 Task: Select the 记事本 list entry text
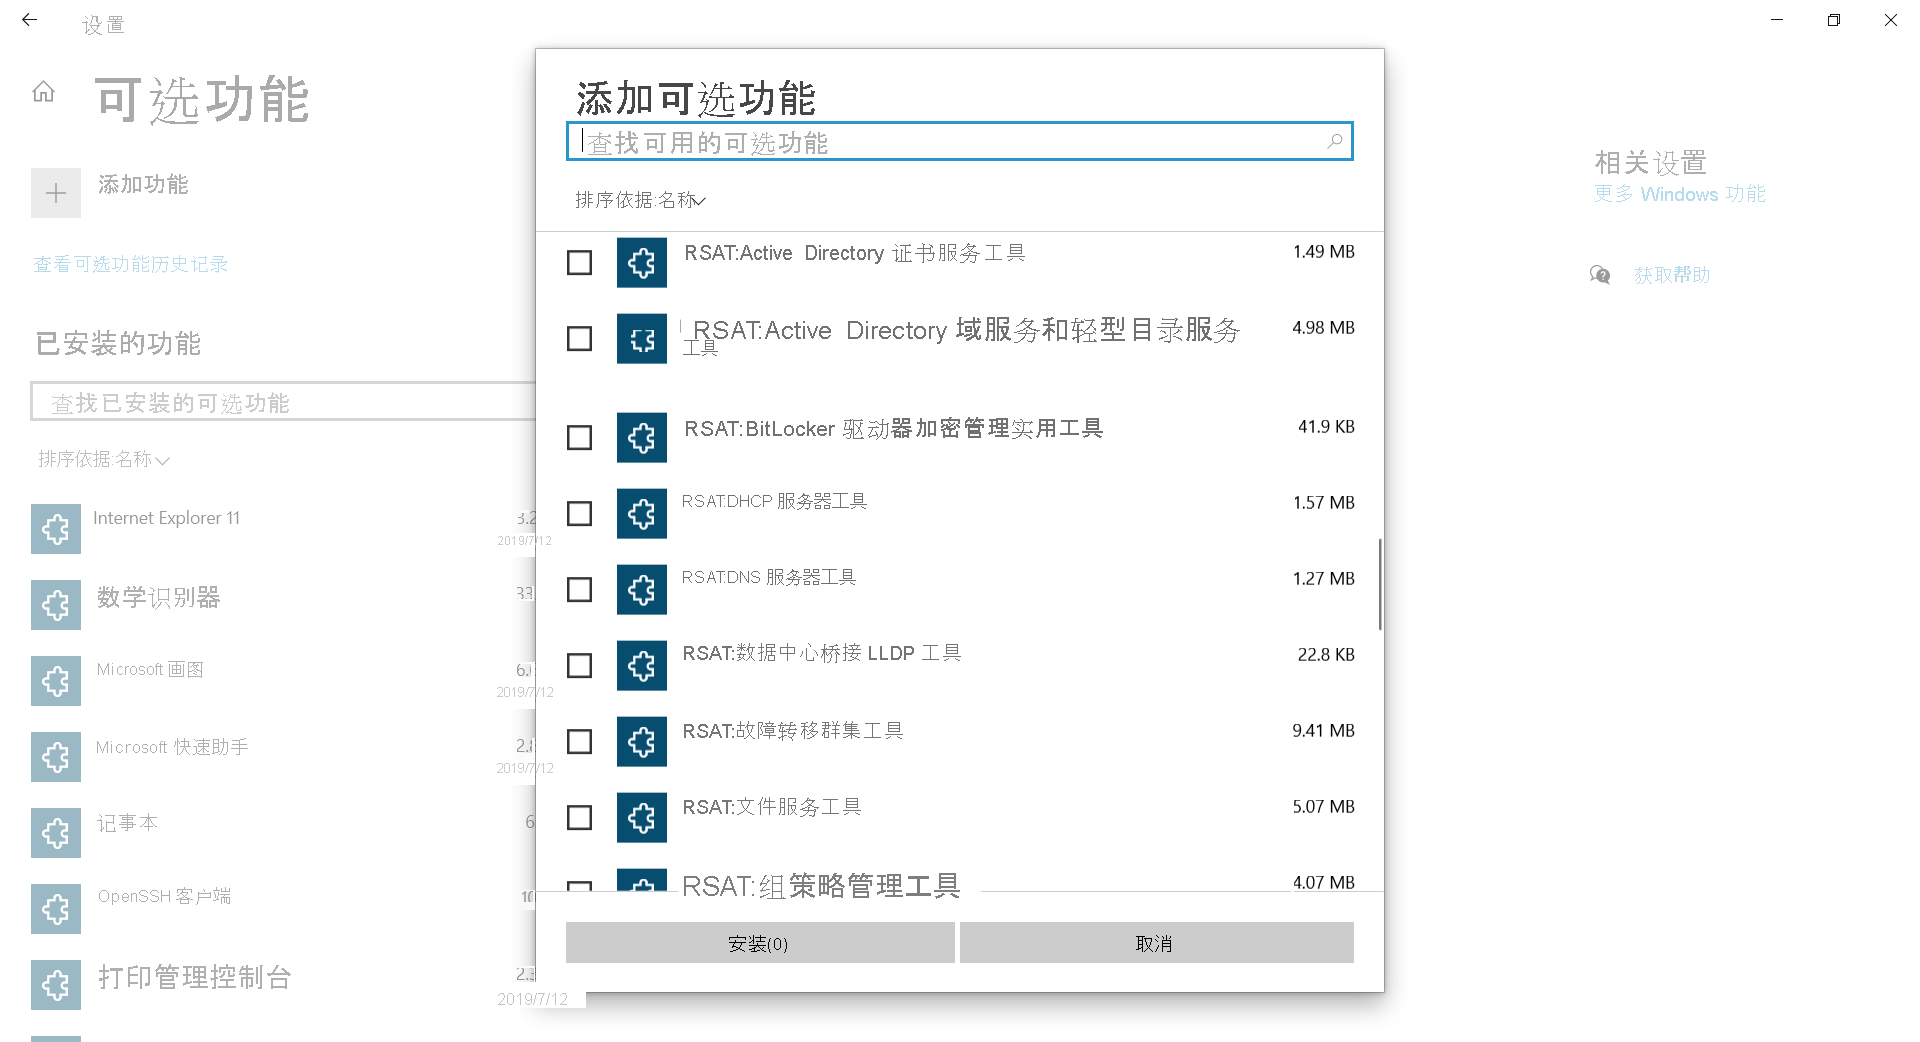click(127, 823)
